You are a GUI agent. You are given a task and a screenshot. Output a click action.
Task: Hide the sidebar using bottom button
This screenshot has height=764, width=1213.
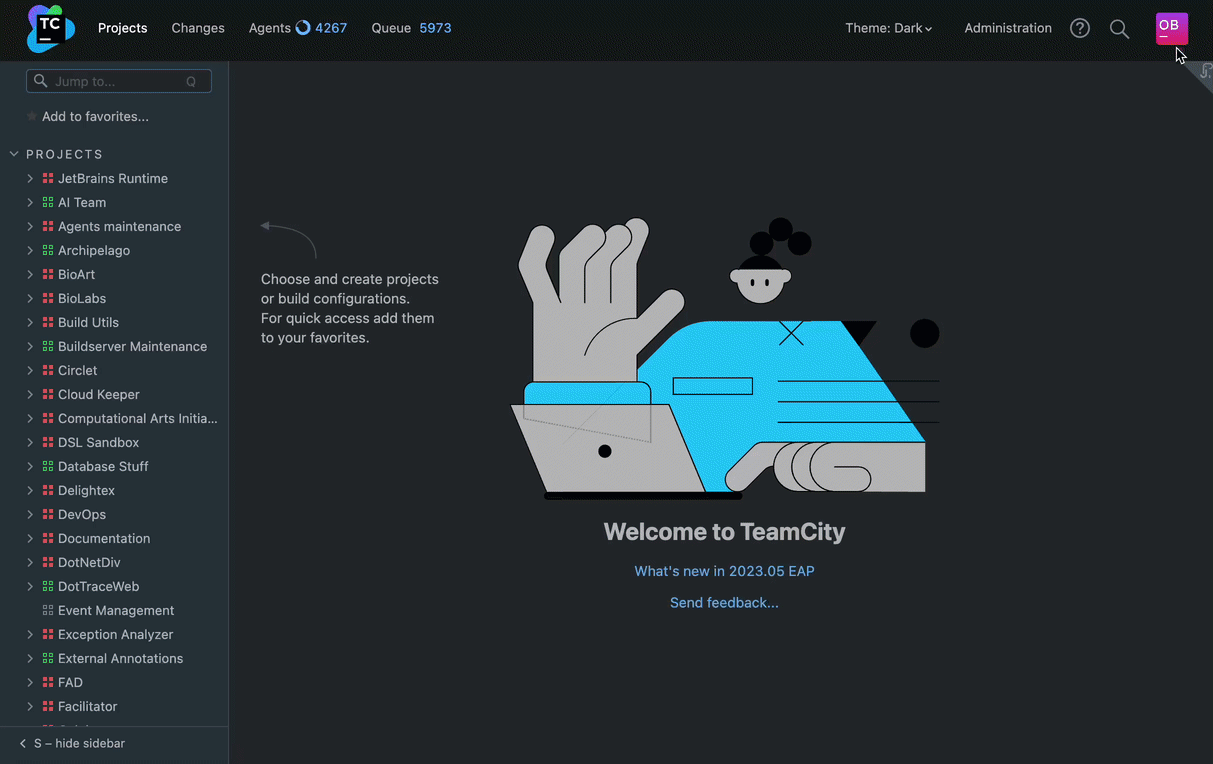pyautogui.click(x=72, y=744)
